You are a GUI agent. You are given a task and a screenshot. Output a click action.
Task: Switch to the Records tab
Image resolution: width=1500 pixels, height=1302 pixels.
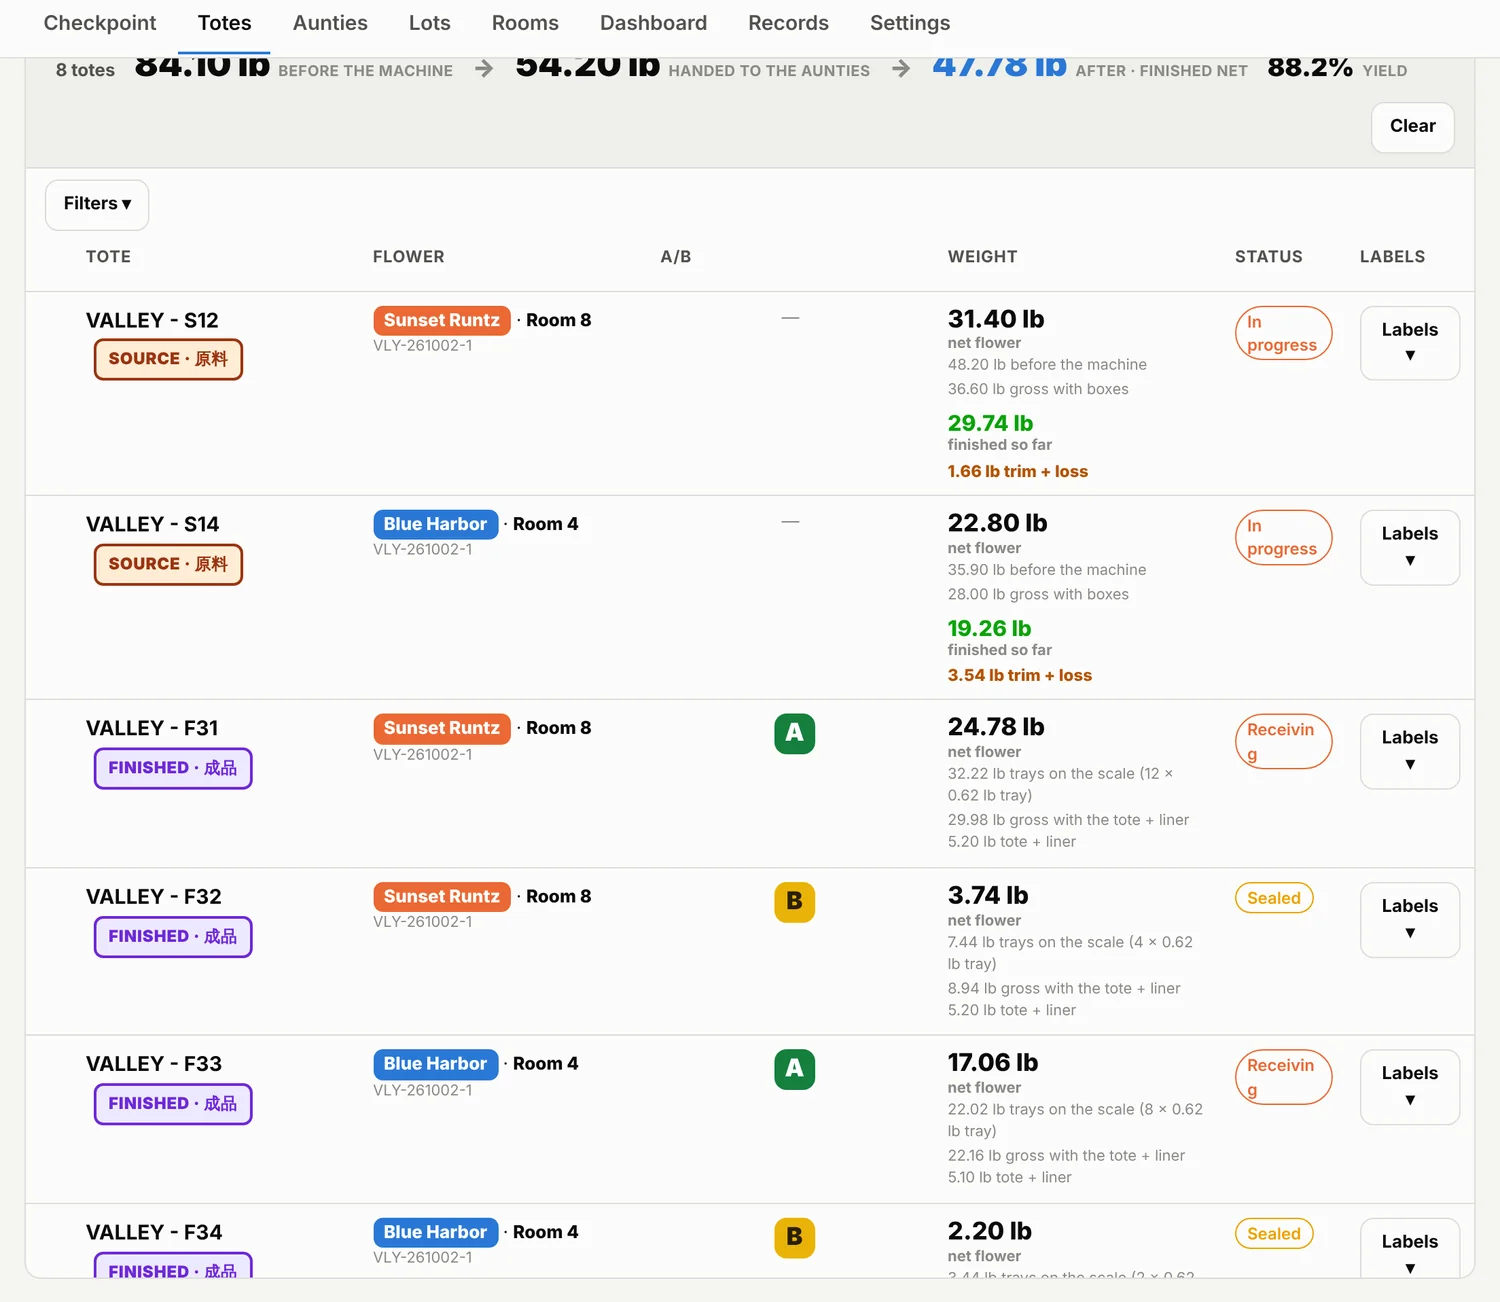(x=788, y=23)
